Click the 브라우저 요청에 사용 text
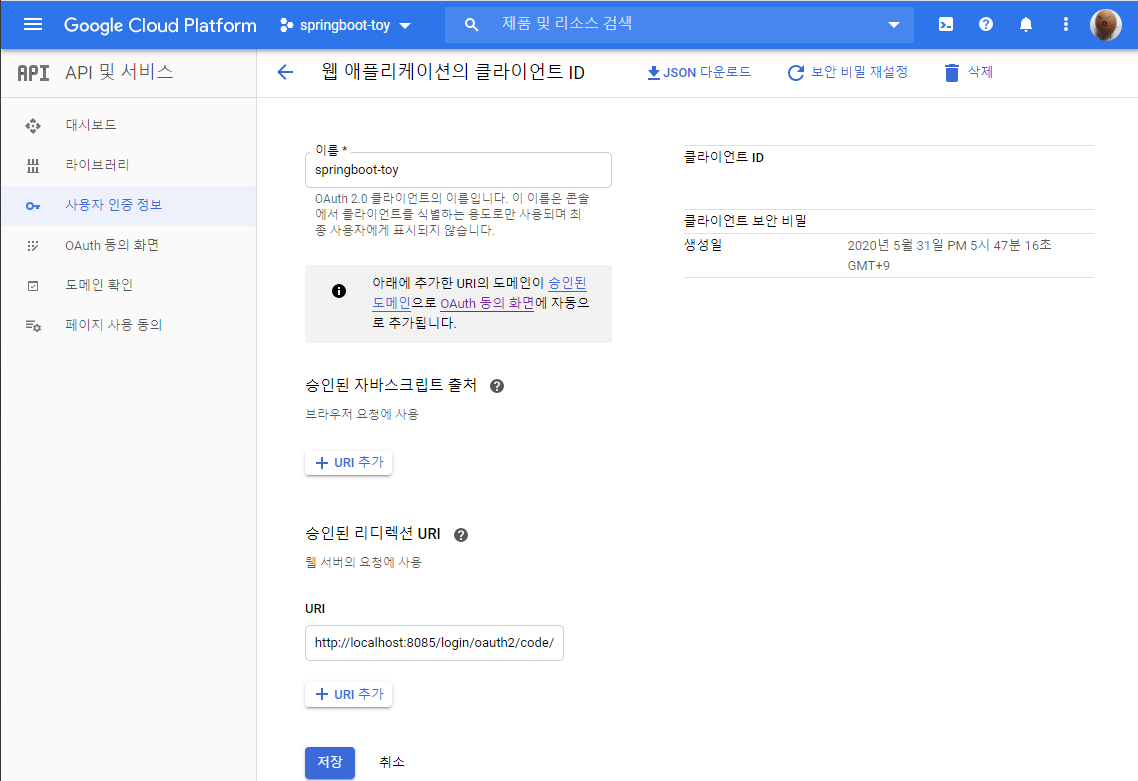 click(362, 414)
